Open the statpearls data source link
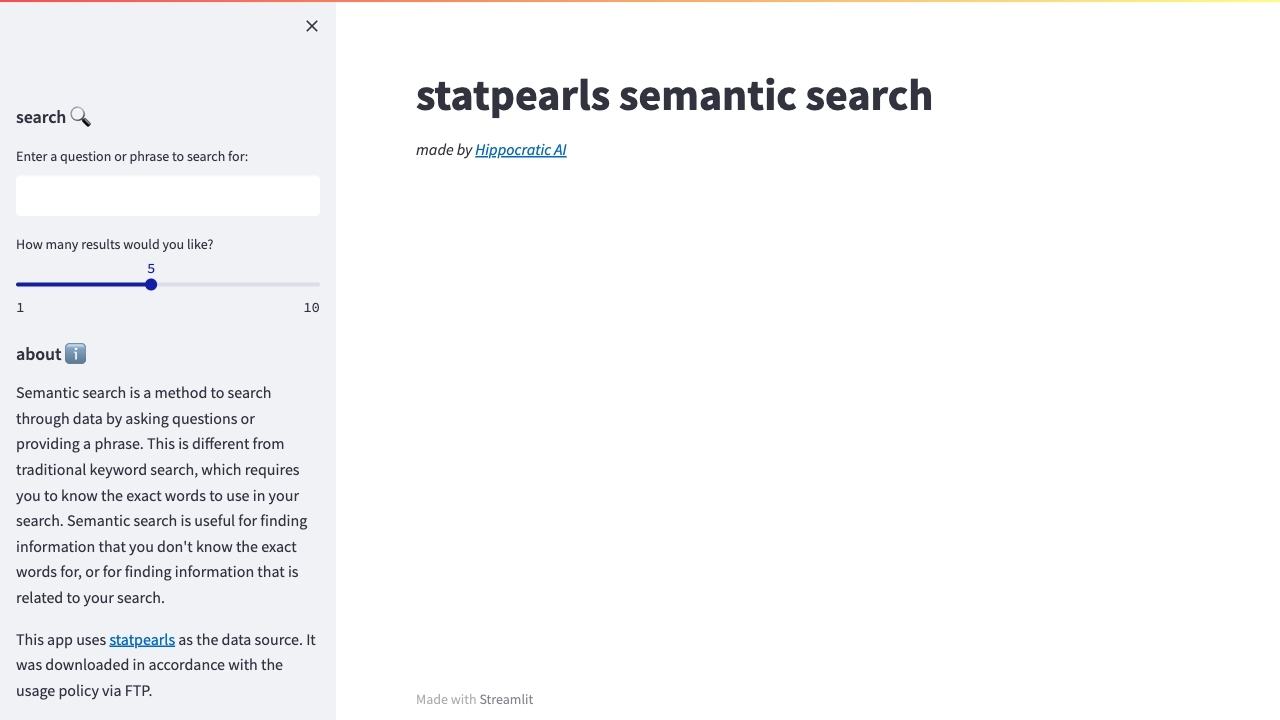 142,640
